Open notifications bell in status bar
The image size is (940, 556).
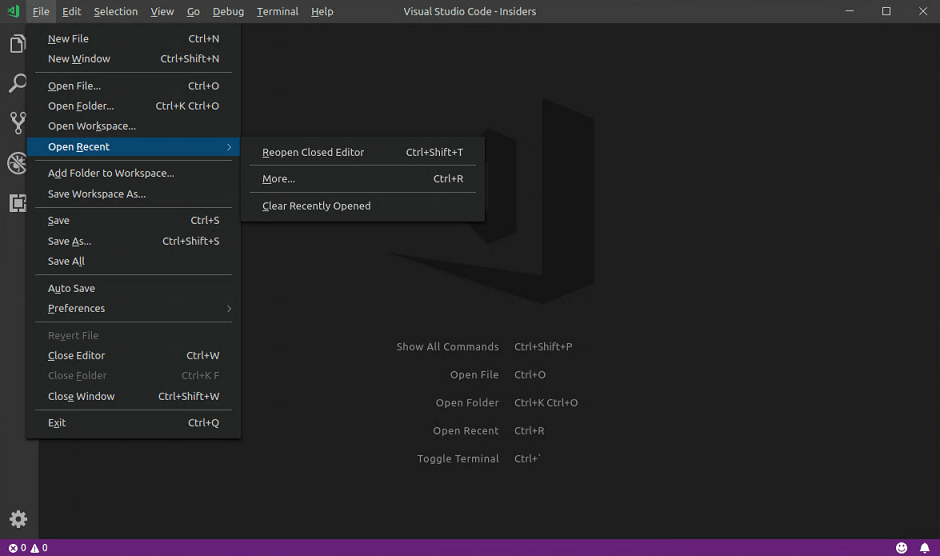925,548
